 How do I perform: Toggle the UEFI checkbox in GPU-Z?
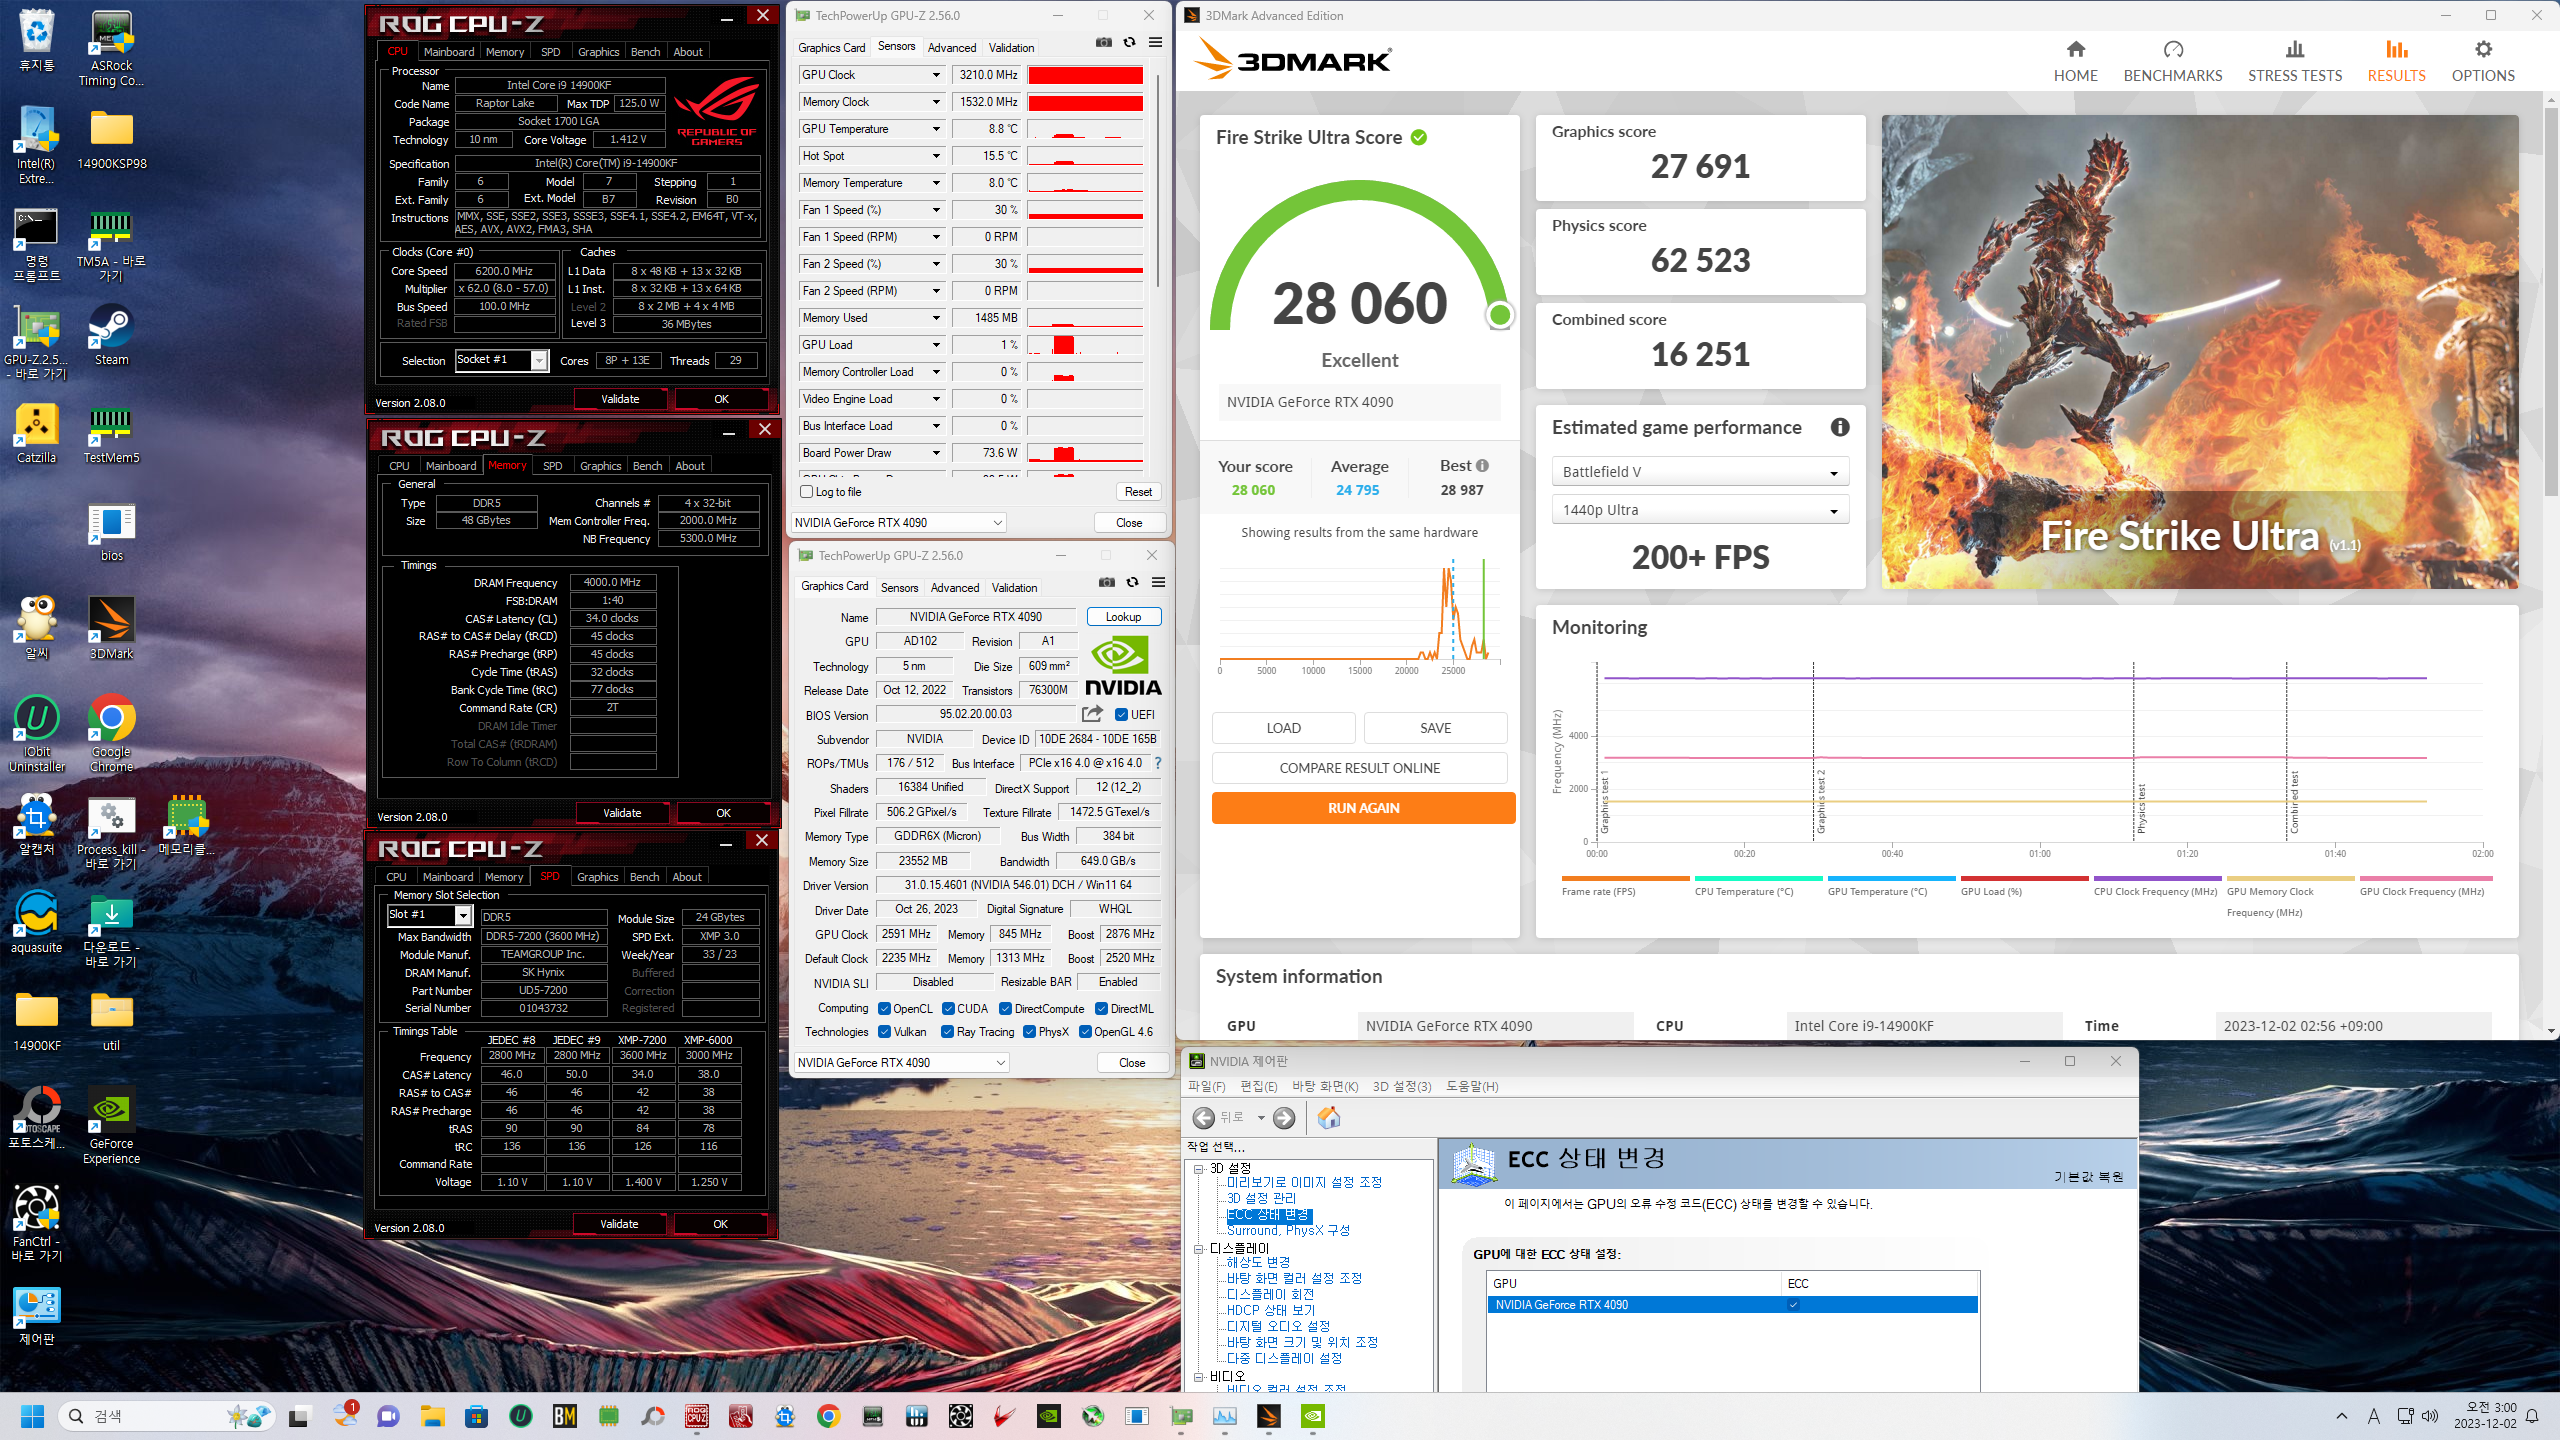1121,714
